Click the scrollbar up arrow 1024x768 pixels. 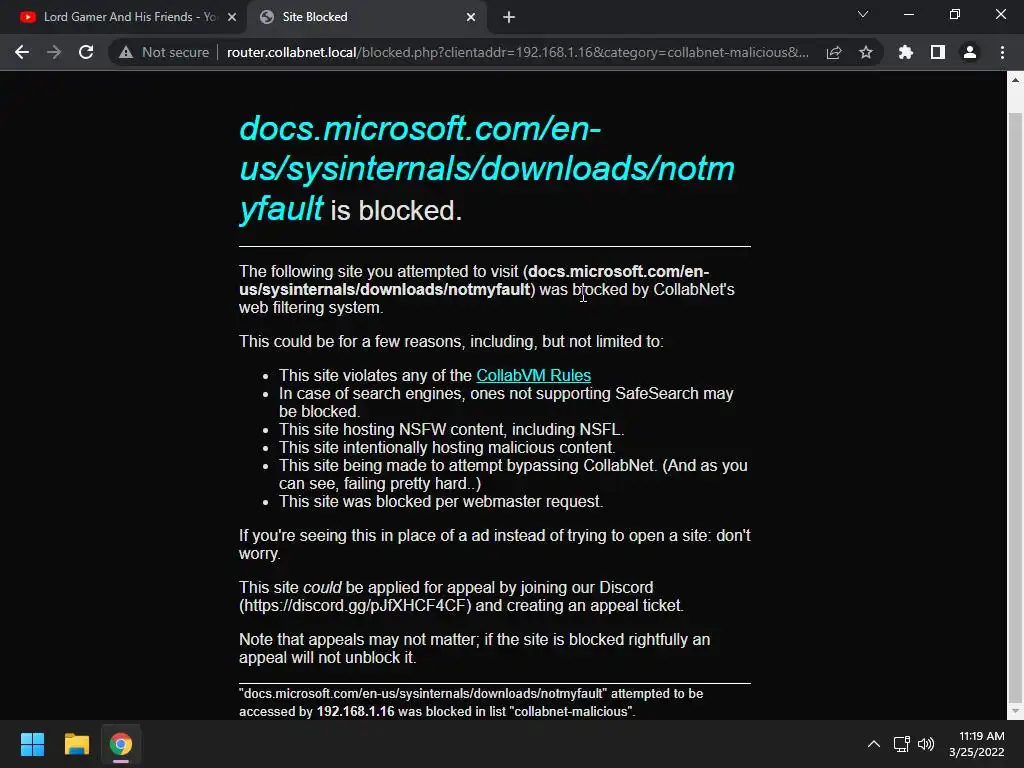[1015, 80]
